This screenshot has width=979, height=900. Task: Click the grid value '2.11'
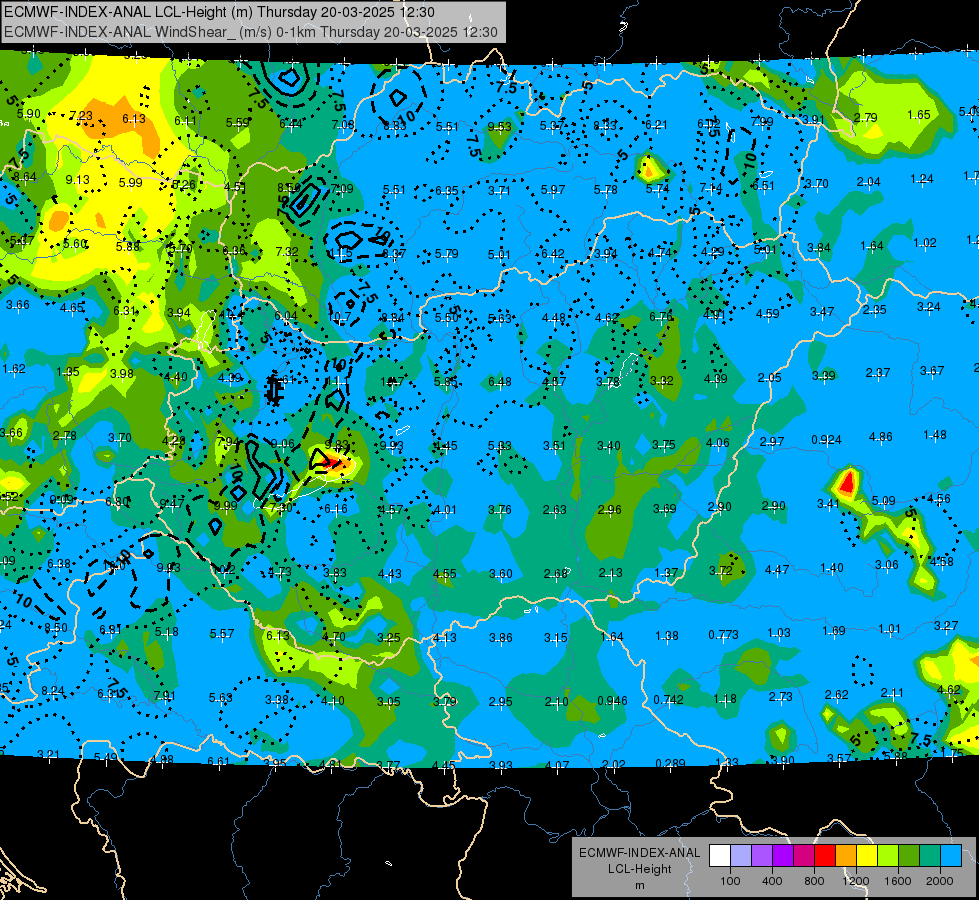point(892,692)
